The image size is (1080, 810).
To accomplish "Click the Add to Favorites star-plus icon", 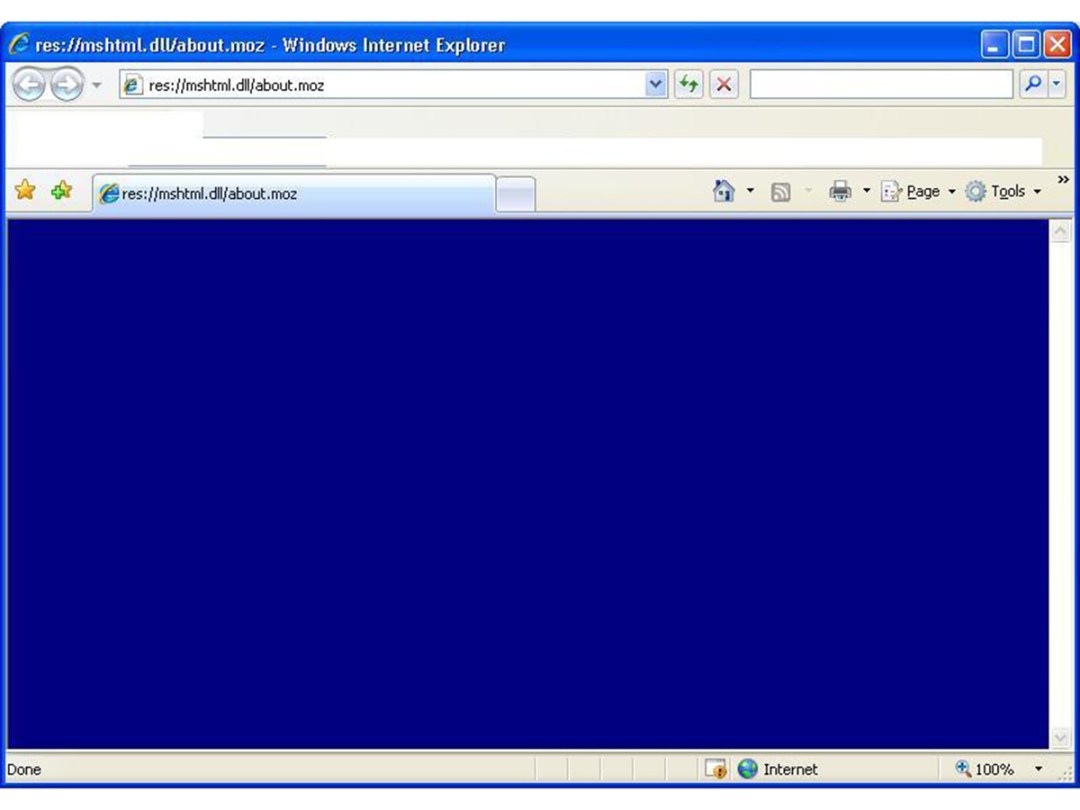I will (62, 190).
